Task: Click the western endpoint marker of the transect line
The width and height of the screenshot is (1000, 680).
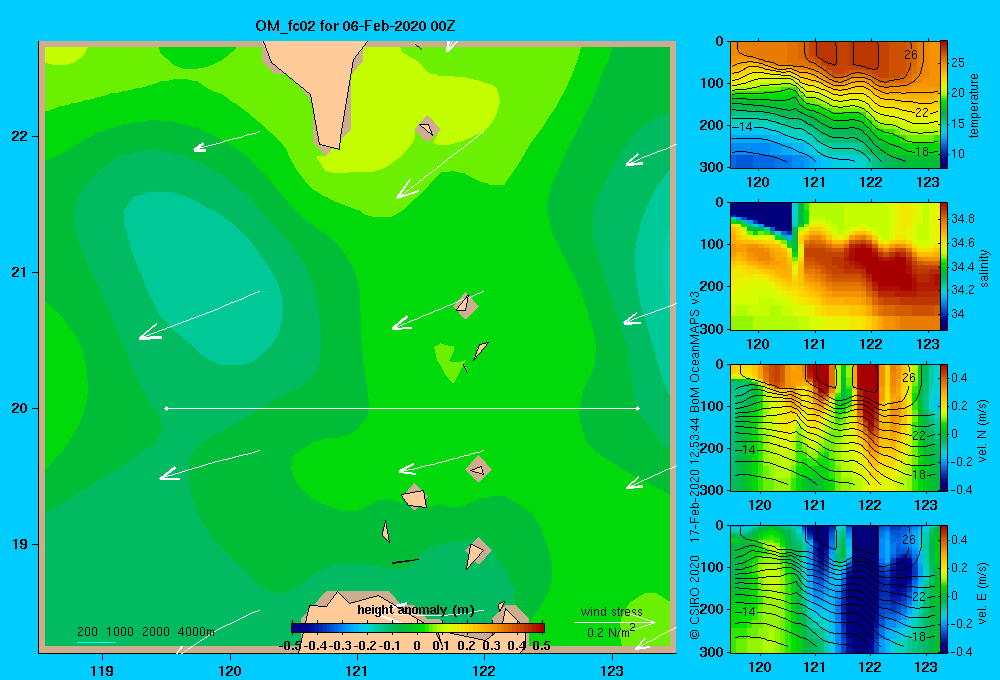Action: click(166, 408)
